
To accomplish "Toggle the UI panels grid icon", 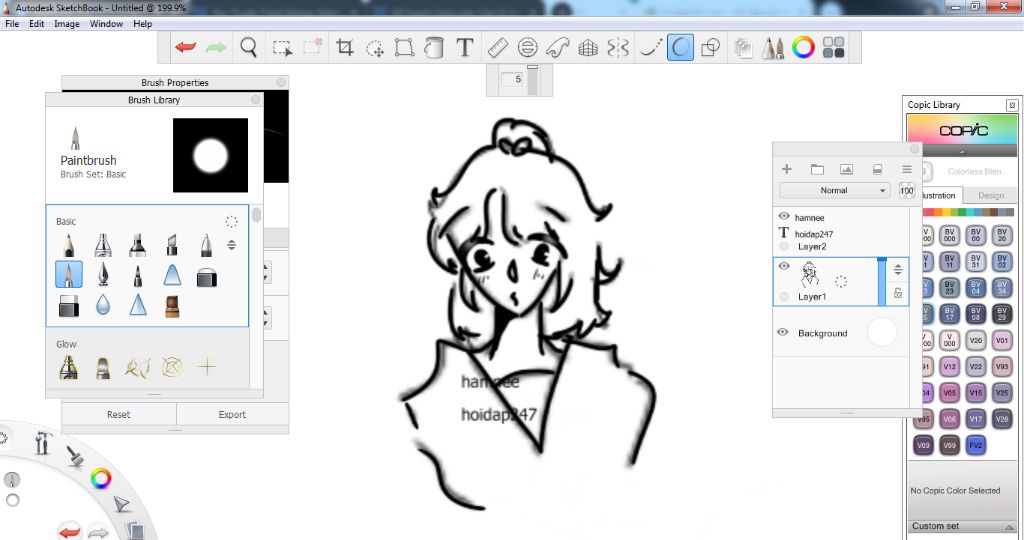I will pyautogui.click(x=833, y=47).
